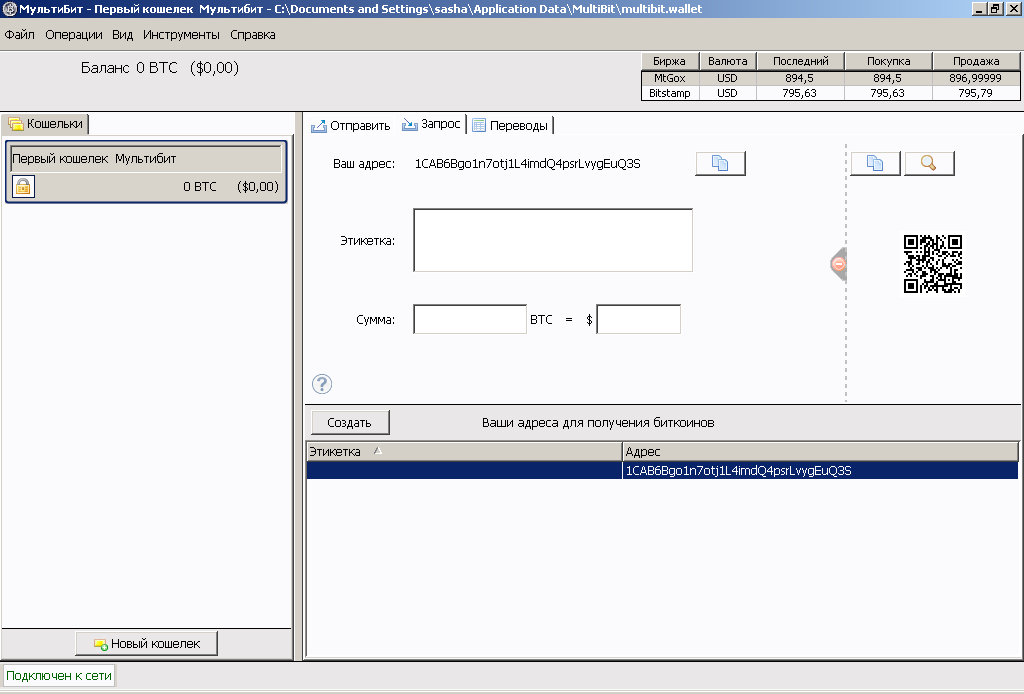Click the Продажа ticker column header
This screenshot has width=1024, height=694.
(976, 61)
